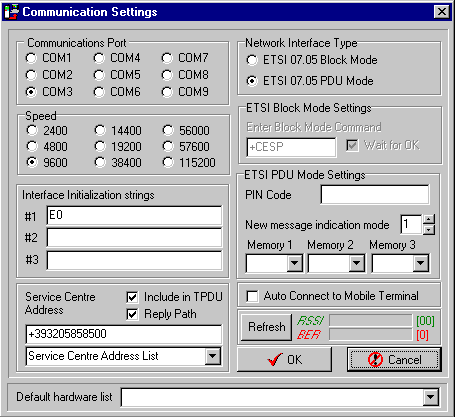Image resolution: width=455 pixels, height=417 pixels.
Task: Choose ETSI 07.05 Block Mode
Action: 252,60
